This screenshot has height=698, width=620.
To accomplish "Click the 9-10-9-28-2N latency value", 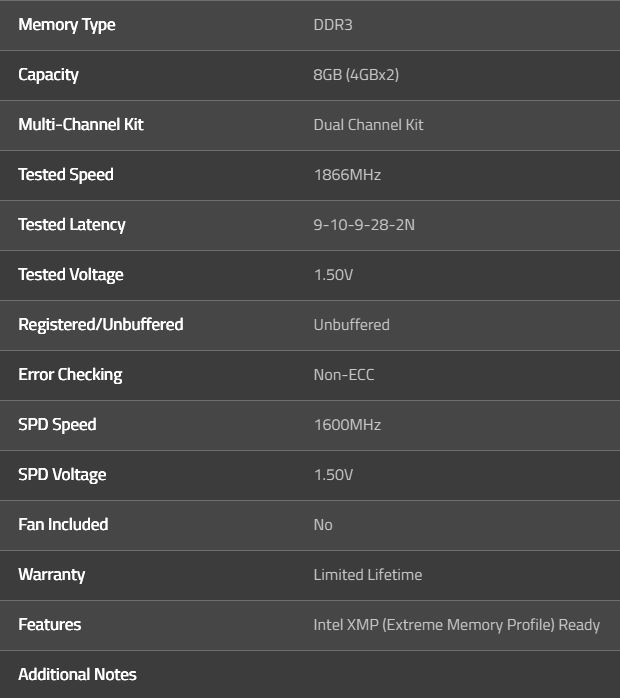I will click(x=364, y=225).
